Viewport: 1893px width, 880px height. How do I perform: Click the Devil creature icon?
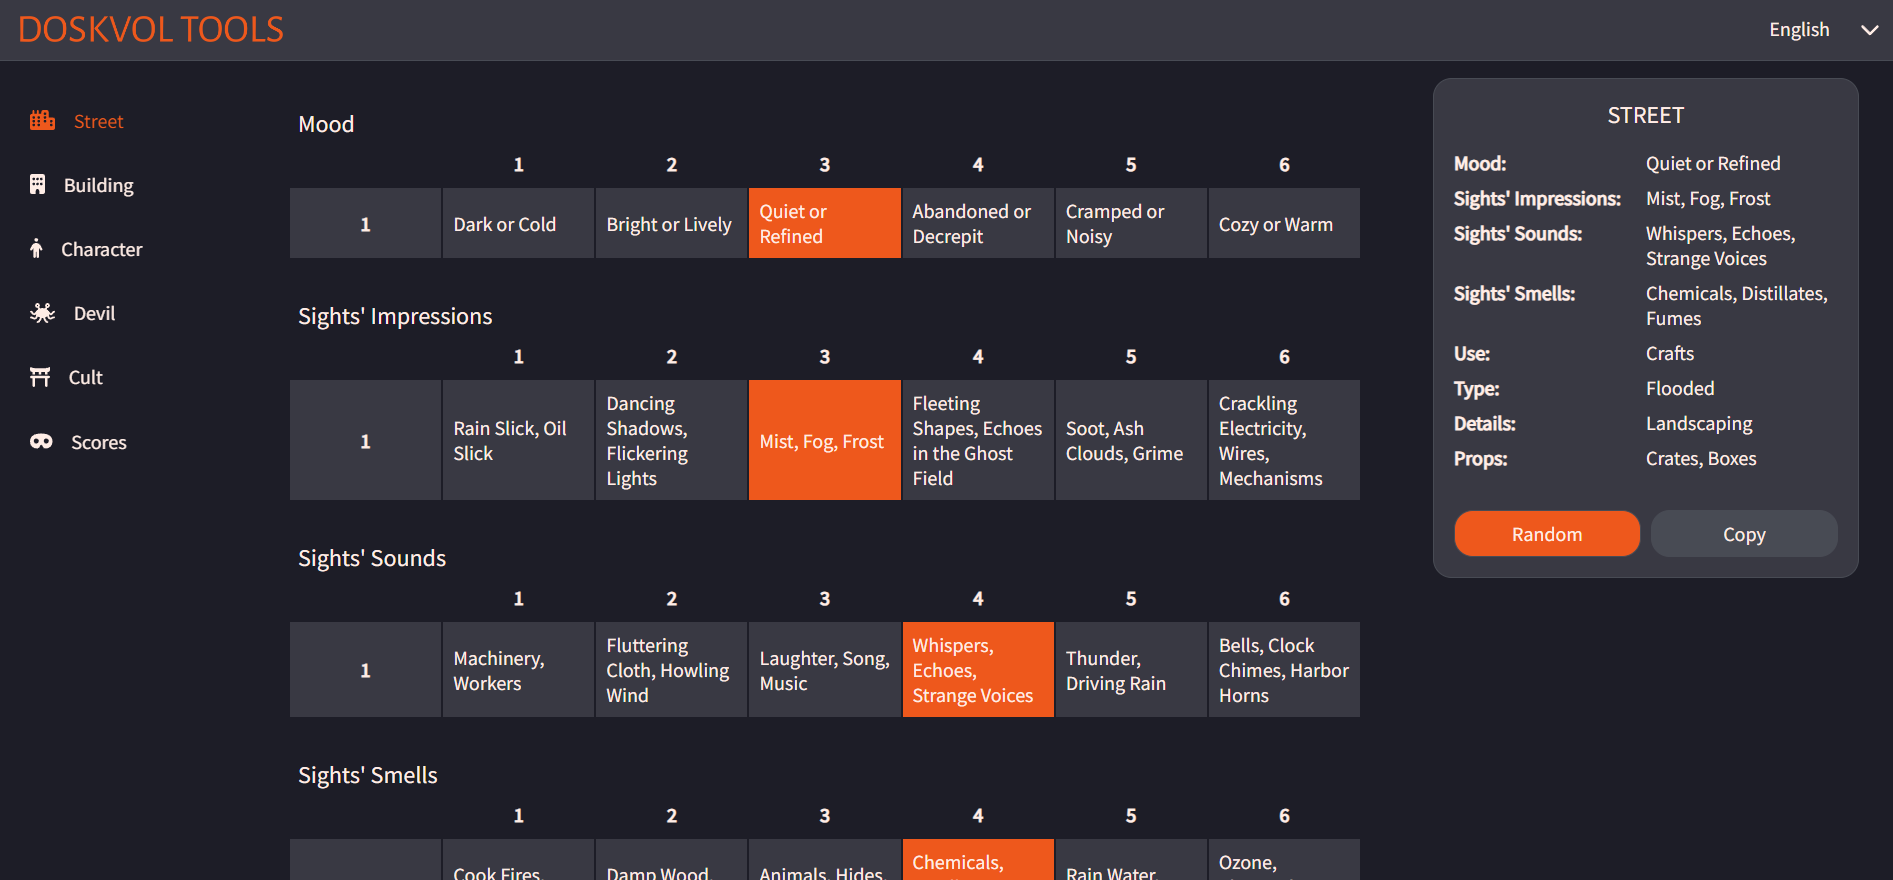click(x=42, y=313)
